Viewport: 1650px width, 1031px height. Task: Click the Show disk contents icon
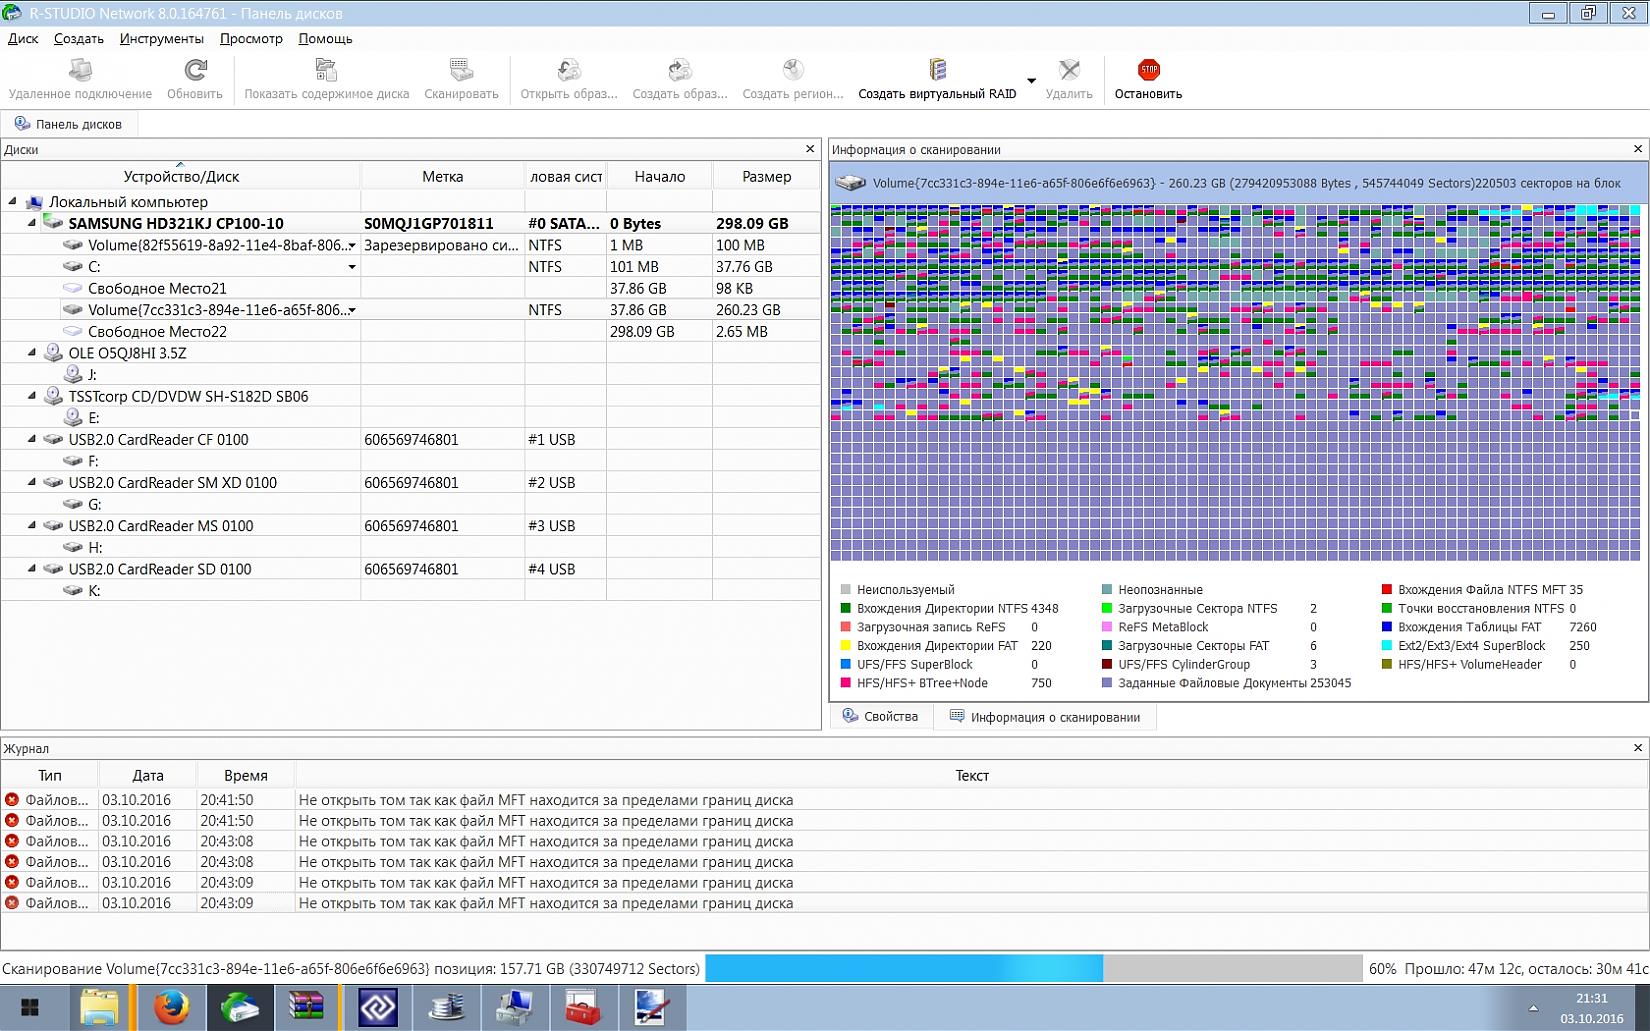click(x=326, y=70)
